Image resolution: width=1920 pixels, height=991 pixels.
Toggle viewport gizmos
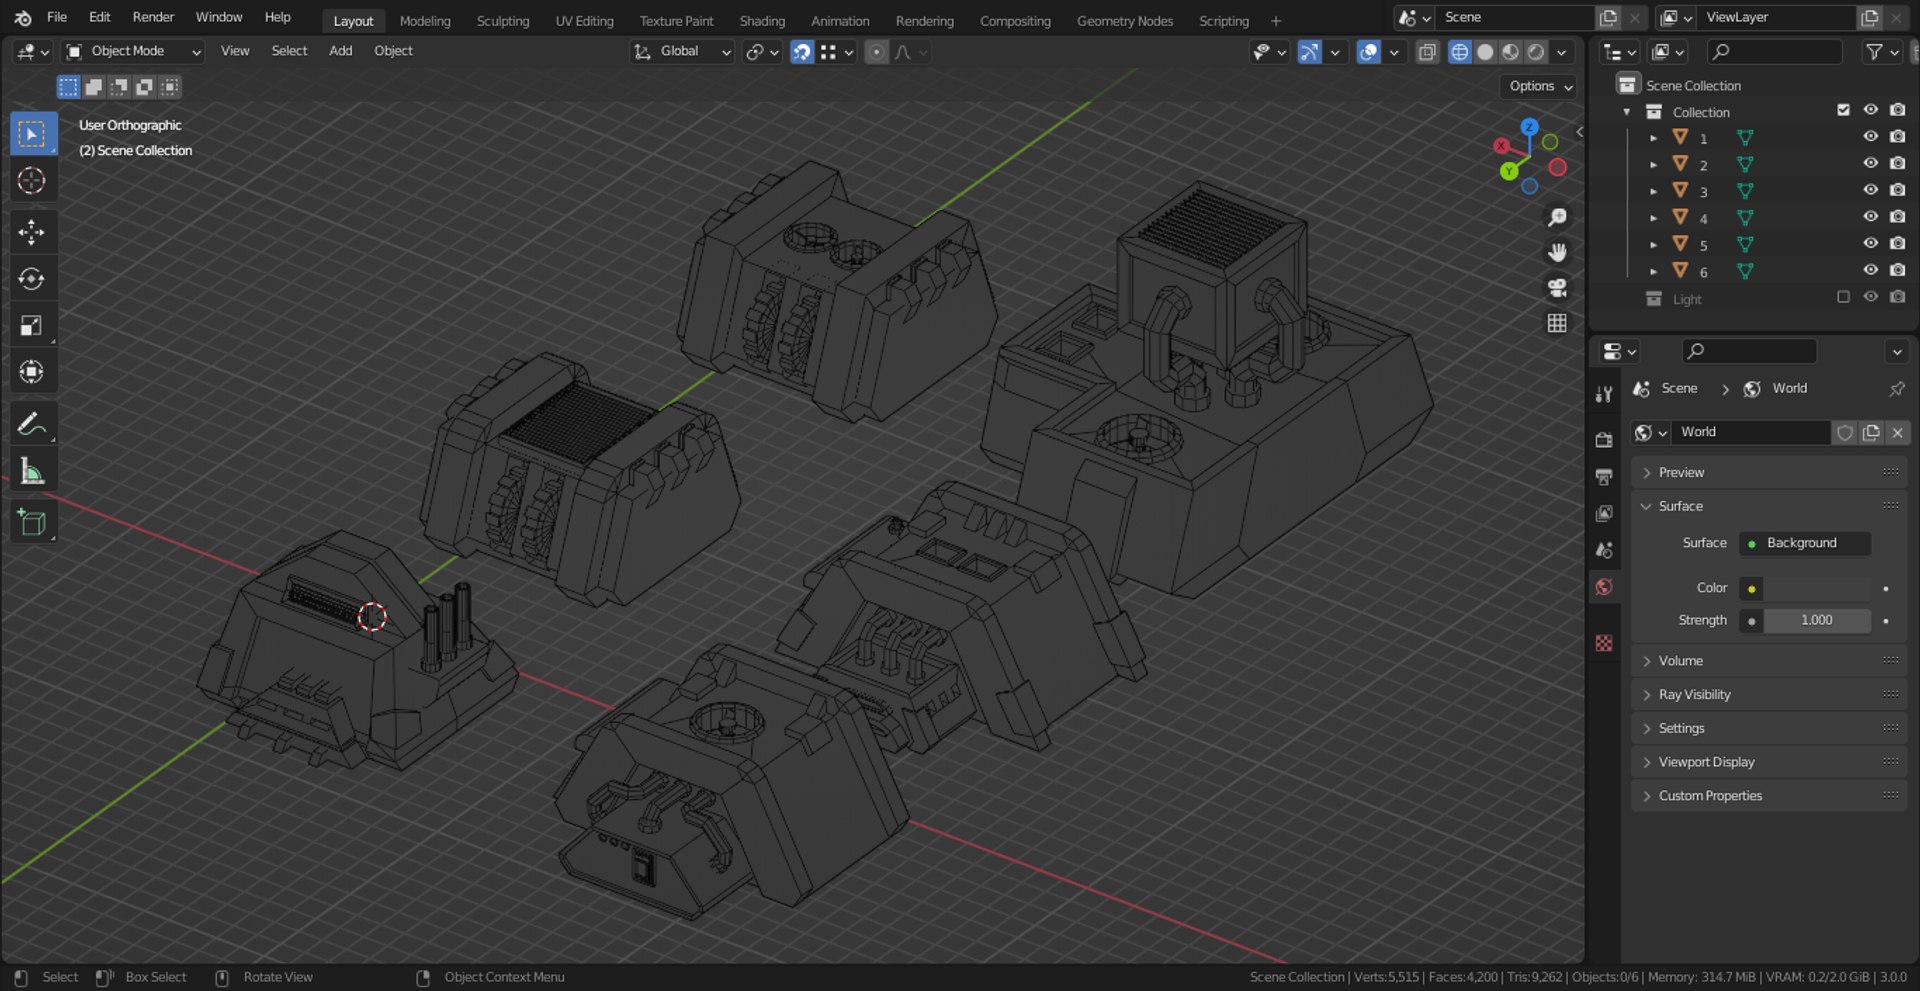[1309, 52]
